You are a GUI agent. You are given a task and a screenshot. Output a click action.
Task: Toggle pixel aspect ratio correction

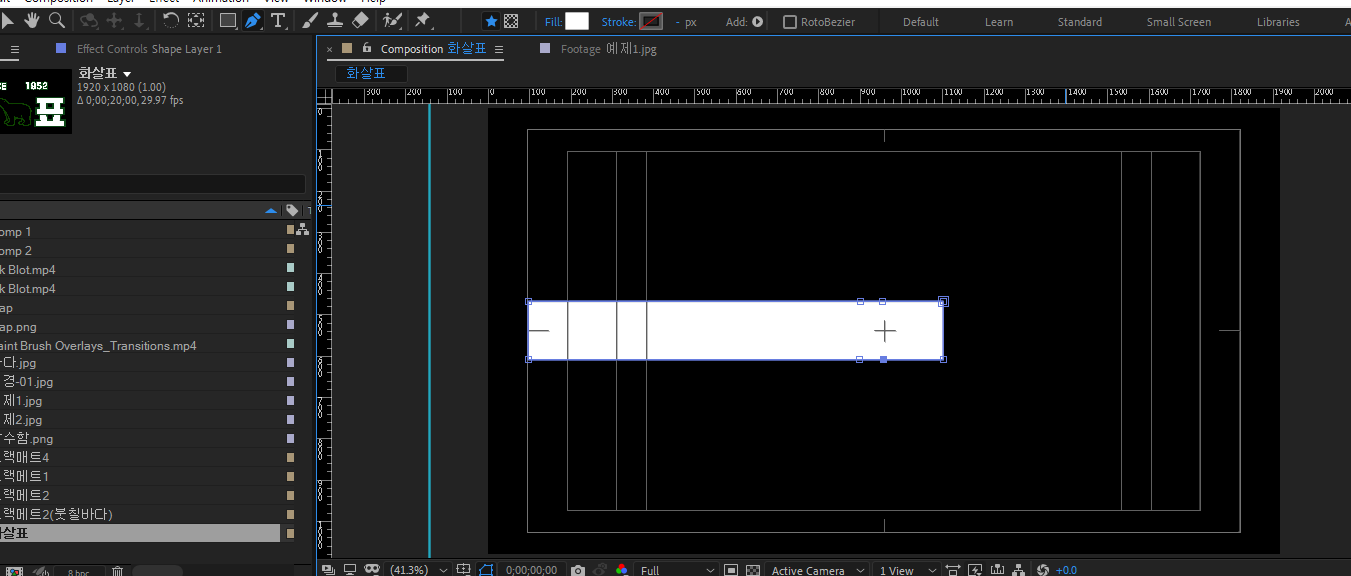click(952, 570)
